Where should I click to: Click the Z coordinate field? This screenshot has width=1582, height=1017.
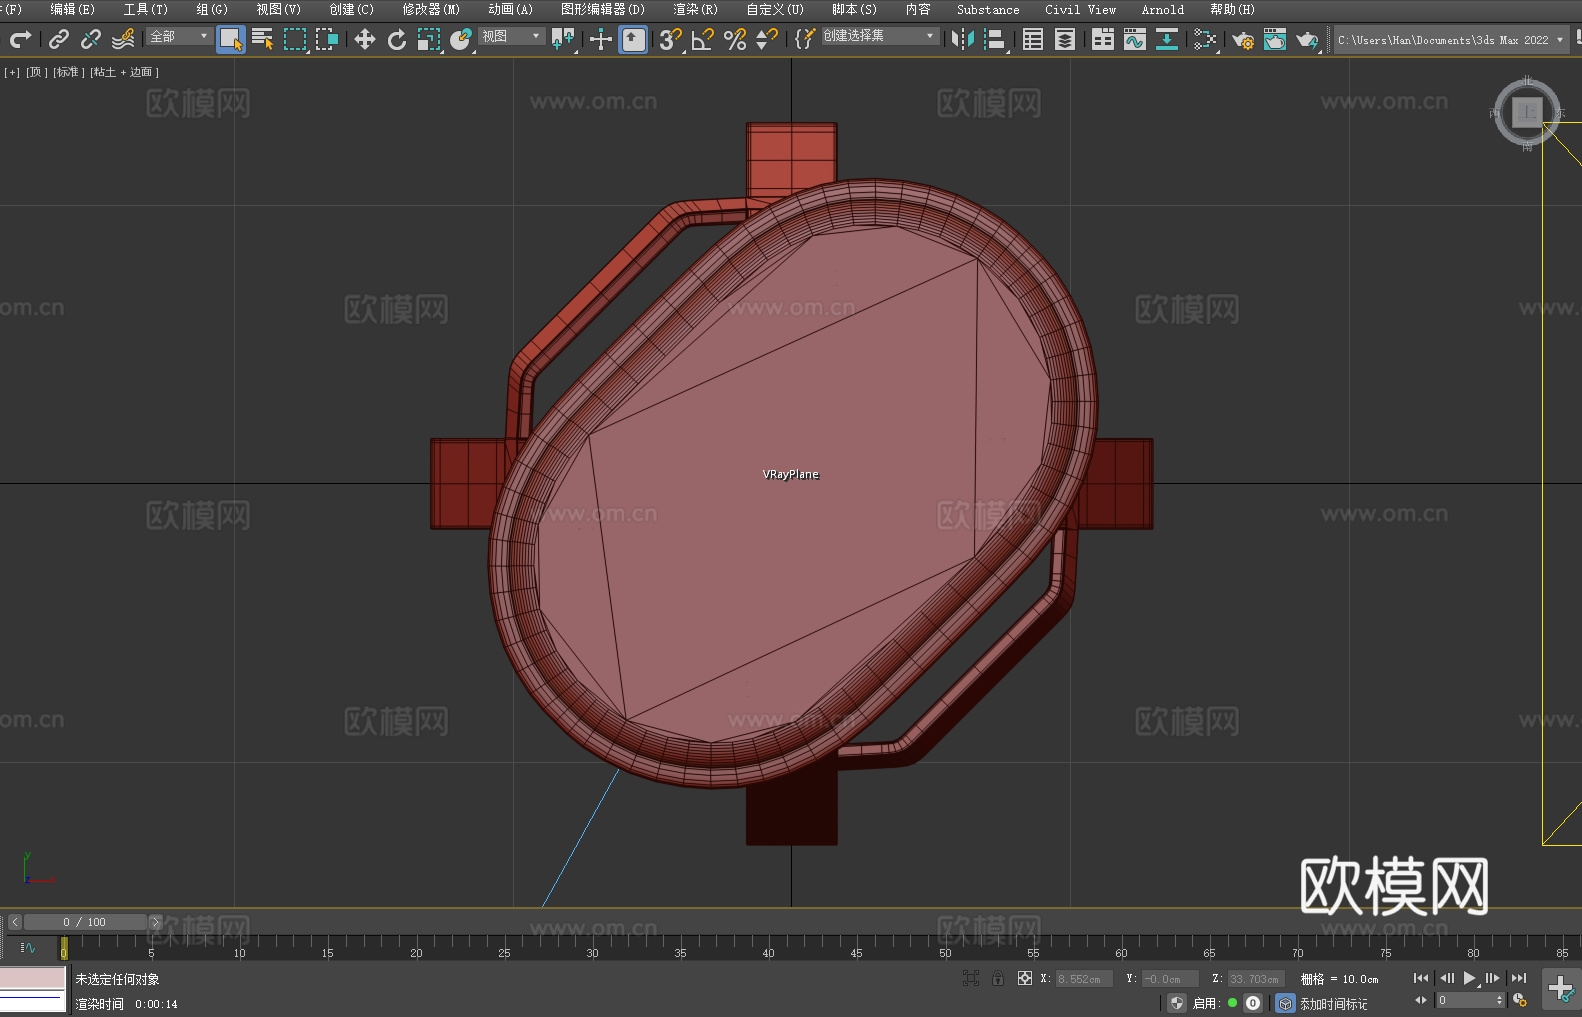[x=1256, y=979]
